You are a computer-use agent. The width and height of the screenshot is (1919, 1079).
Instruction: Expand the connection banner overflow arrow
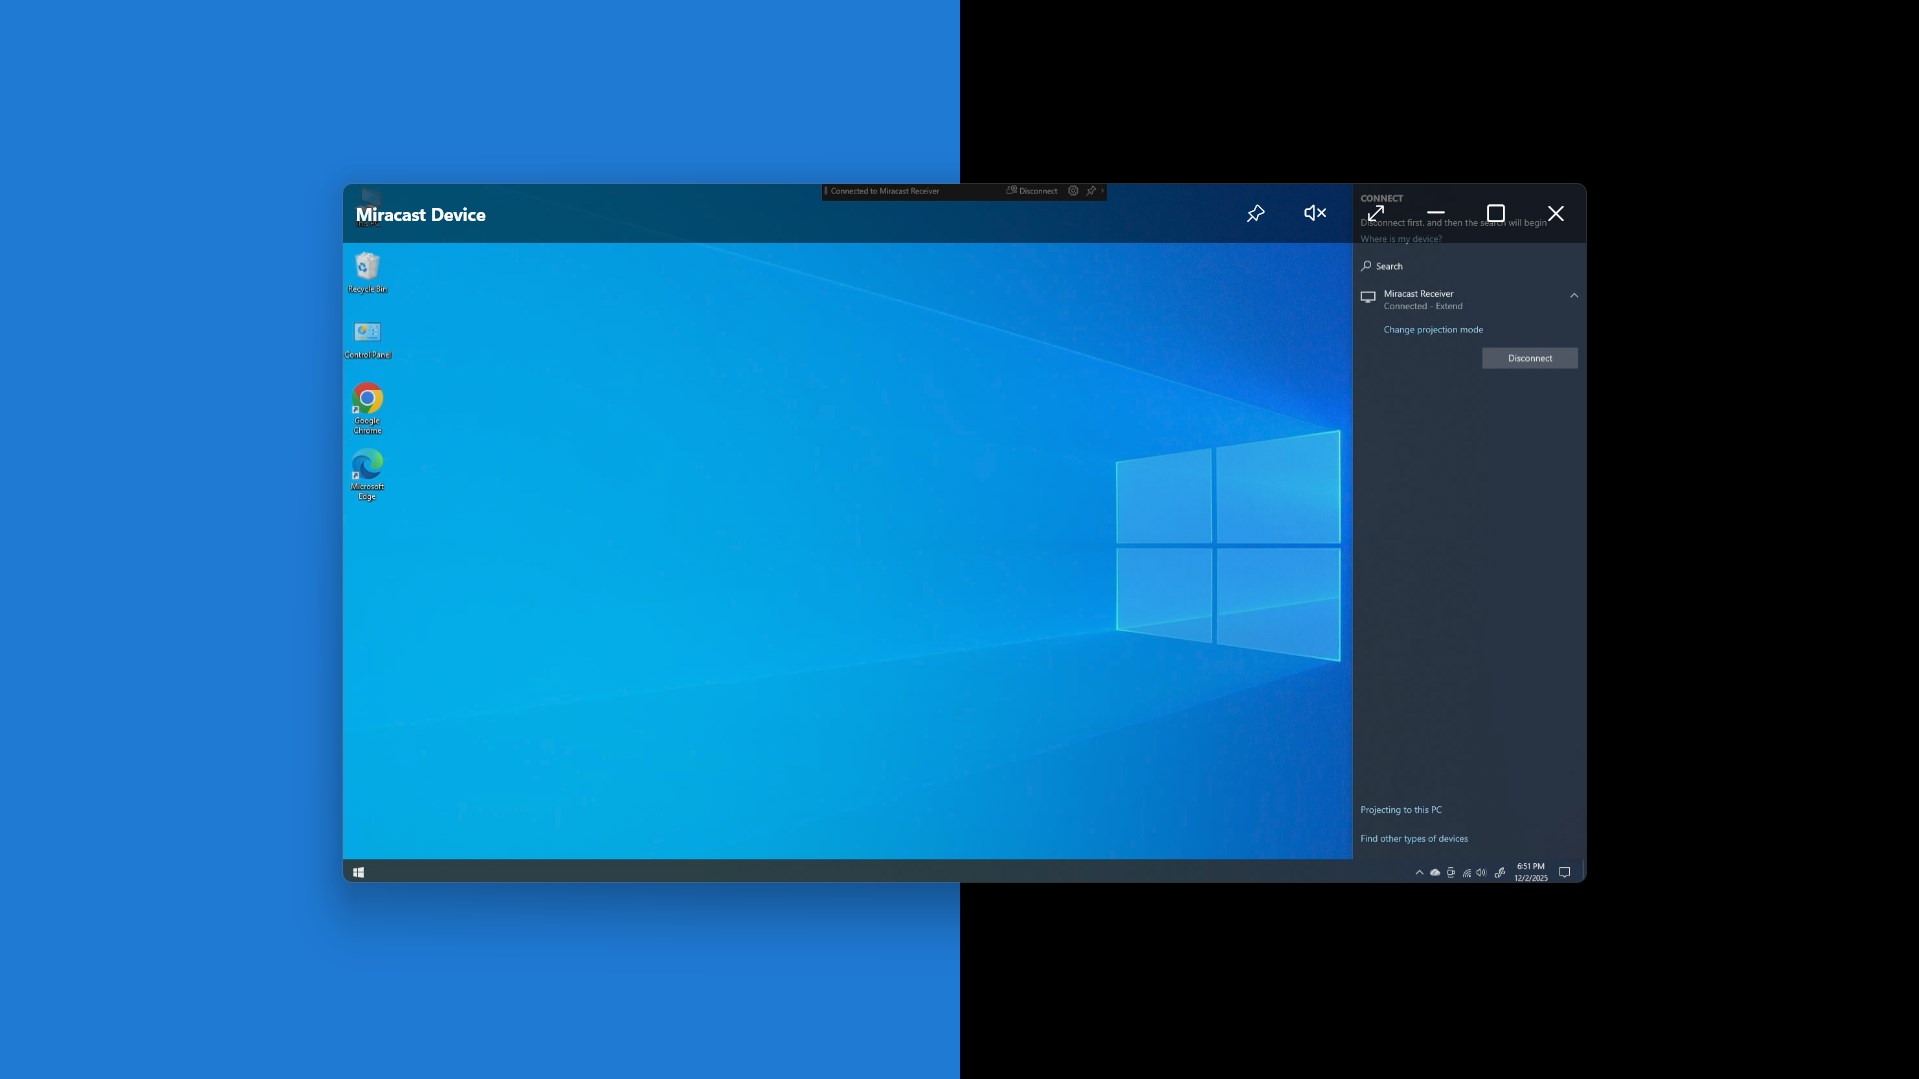(1104, 191)
